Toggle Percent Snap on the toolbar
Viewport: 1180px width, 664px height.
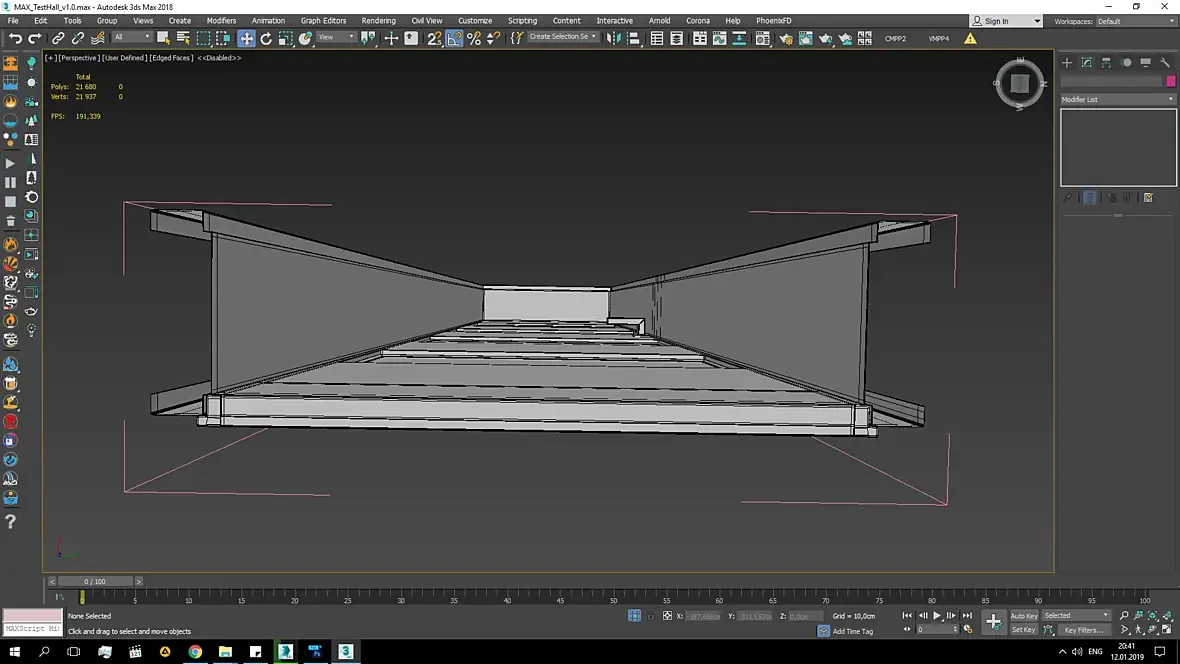pyautogui.click(x=474, y=38)
